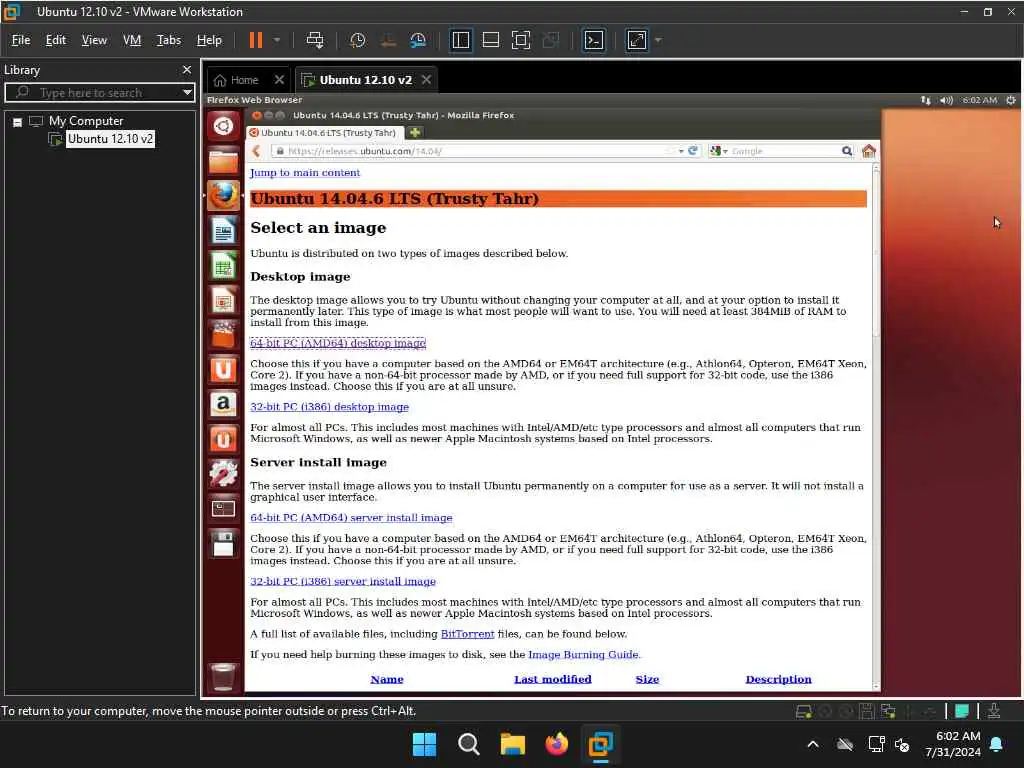Viewport: 1024px width, 768px height.
Task: Open the Help menu
Action: [x=209, y=40]
